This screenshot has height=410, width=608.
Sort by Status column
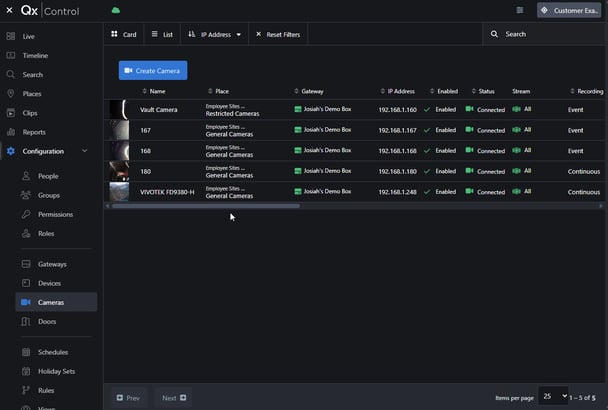coord(483,91)
